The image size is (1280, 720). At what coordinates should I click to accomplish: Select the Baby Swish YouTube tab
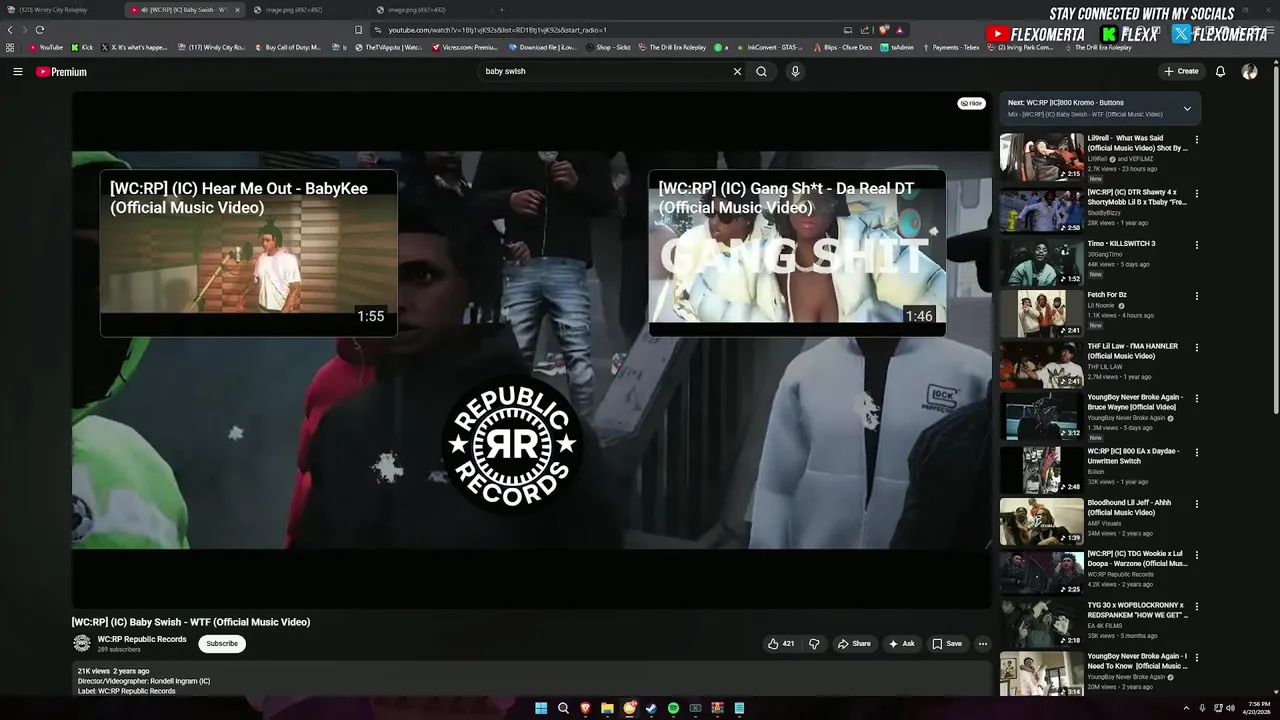coord(185,10)
